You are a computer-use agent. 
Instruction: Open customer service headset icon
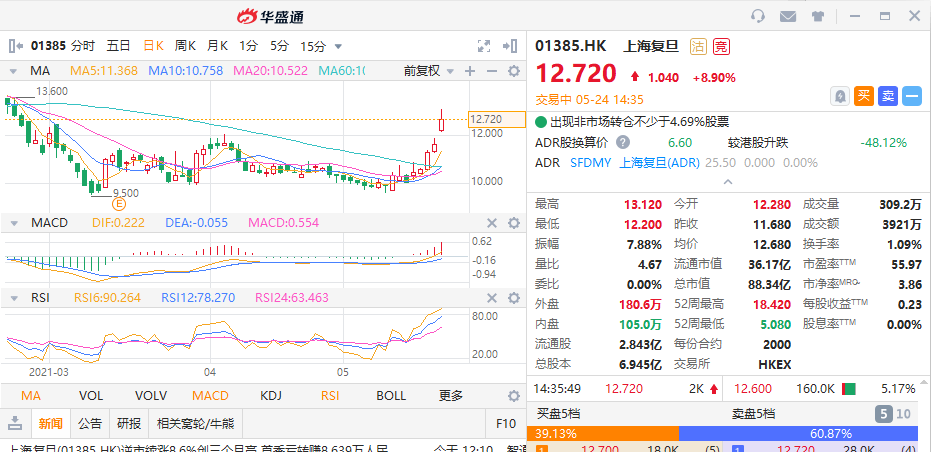[758, 16]
